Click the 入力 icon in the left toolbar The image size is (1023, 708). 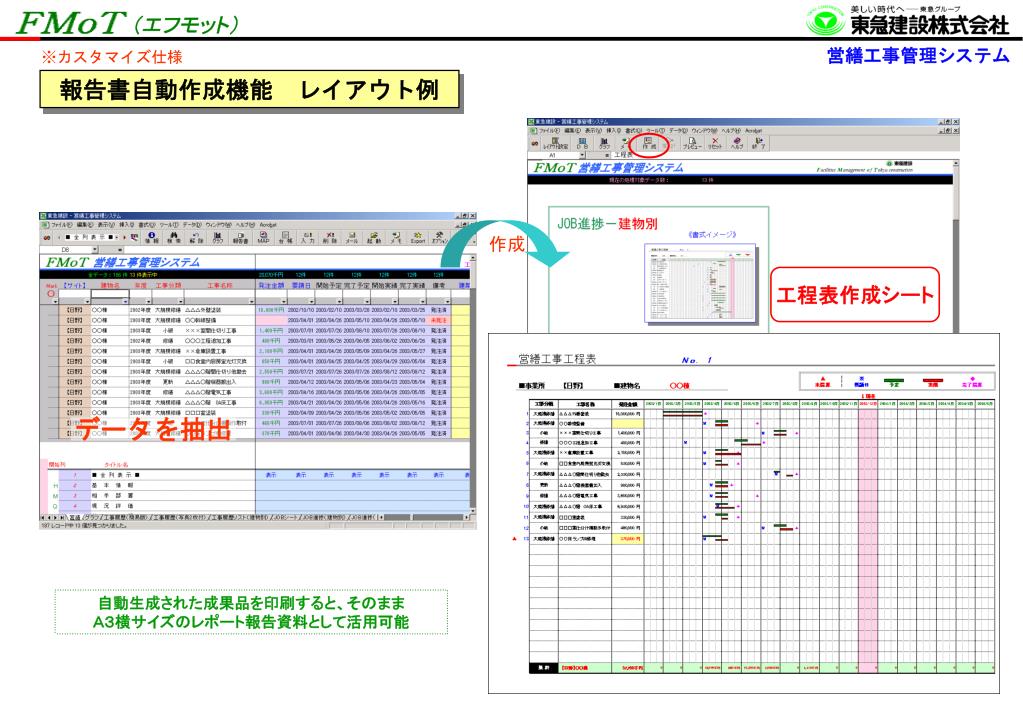click(308, 238)
